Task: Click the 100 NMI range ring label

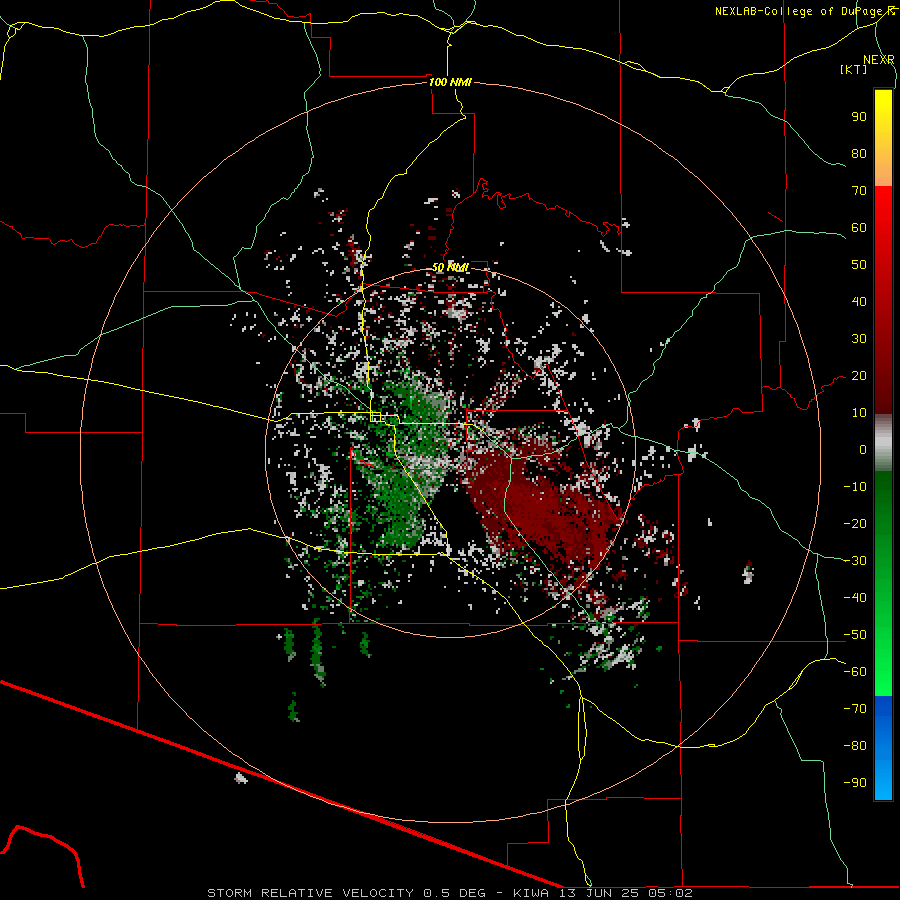Action: point(450,82)
